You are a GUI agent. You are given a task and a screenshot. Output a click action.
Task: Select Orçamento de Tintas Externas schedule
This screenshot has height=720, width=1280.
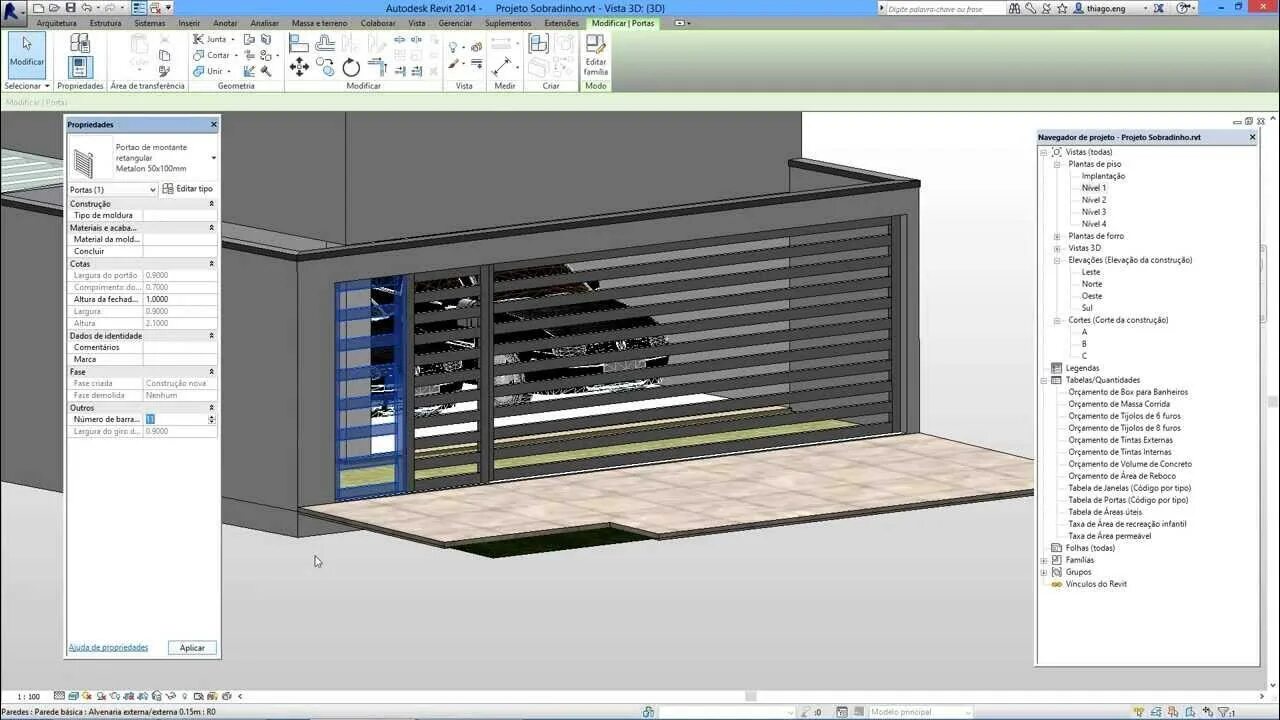[1120, 440]
